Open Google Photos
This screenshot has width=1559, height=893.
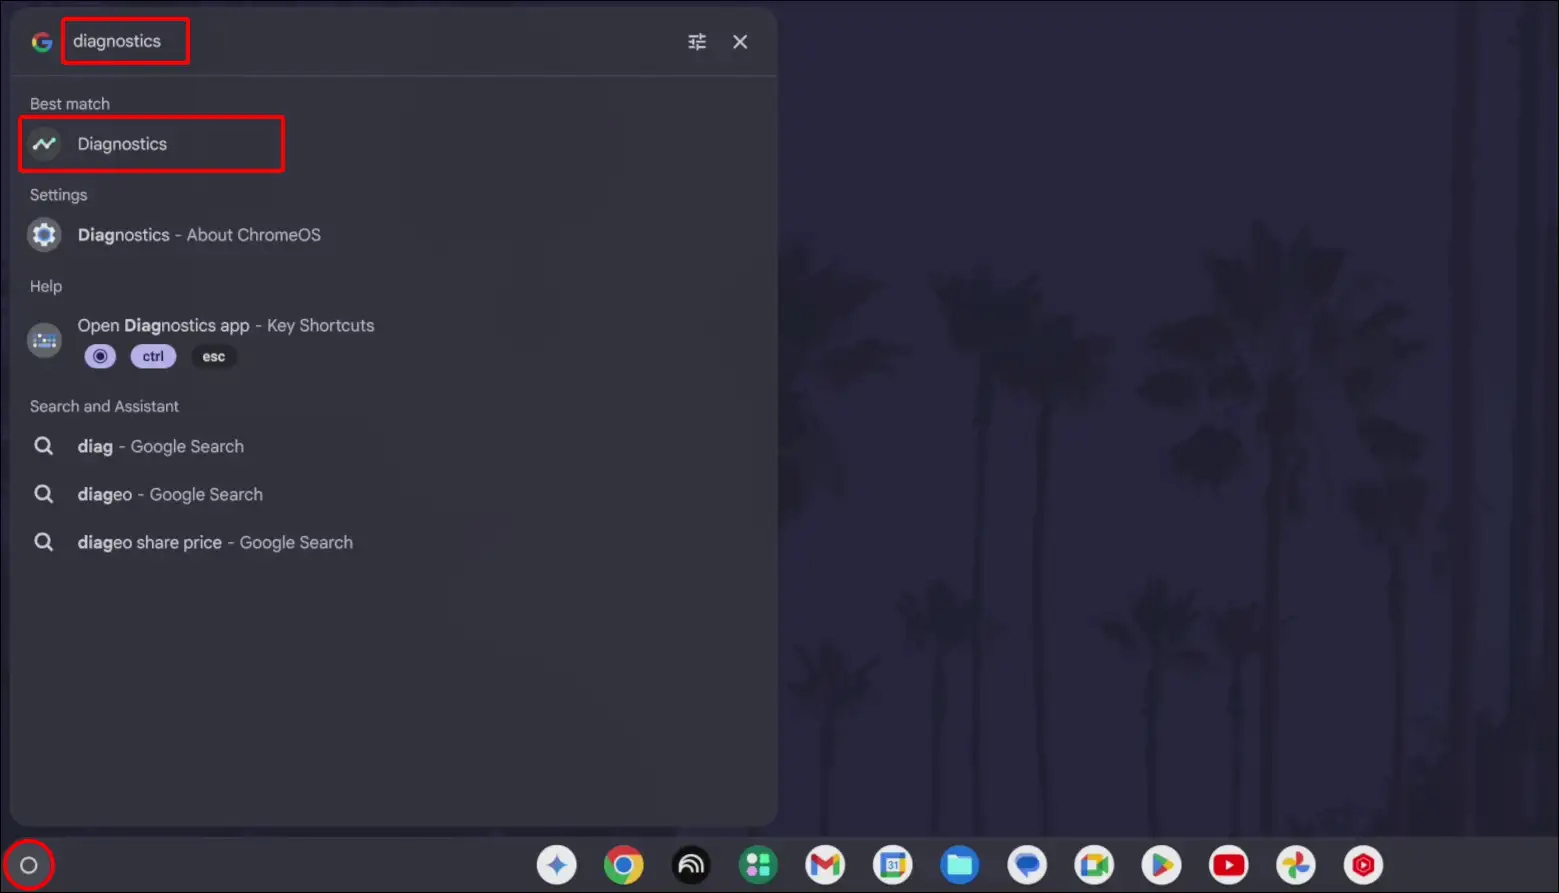(1294, 864)
